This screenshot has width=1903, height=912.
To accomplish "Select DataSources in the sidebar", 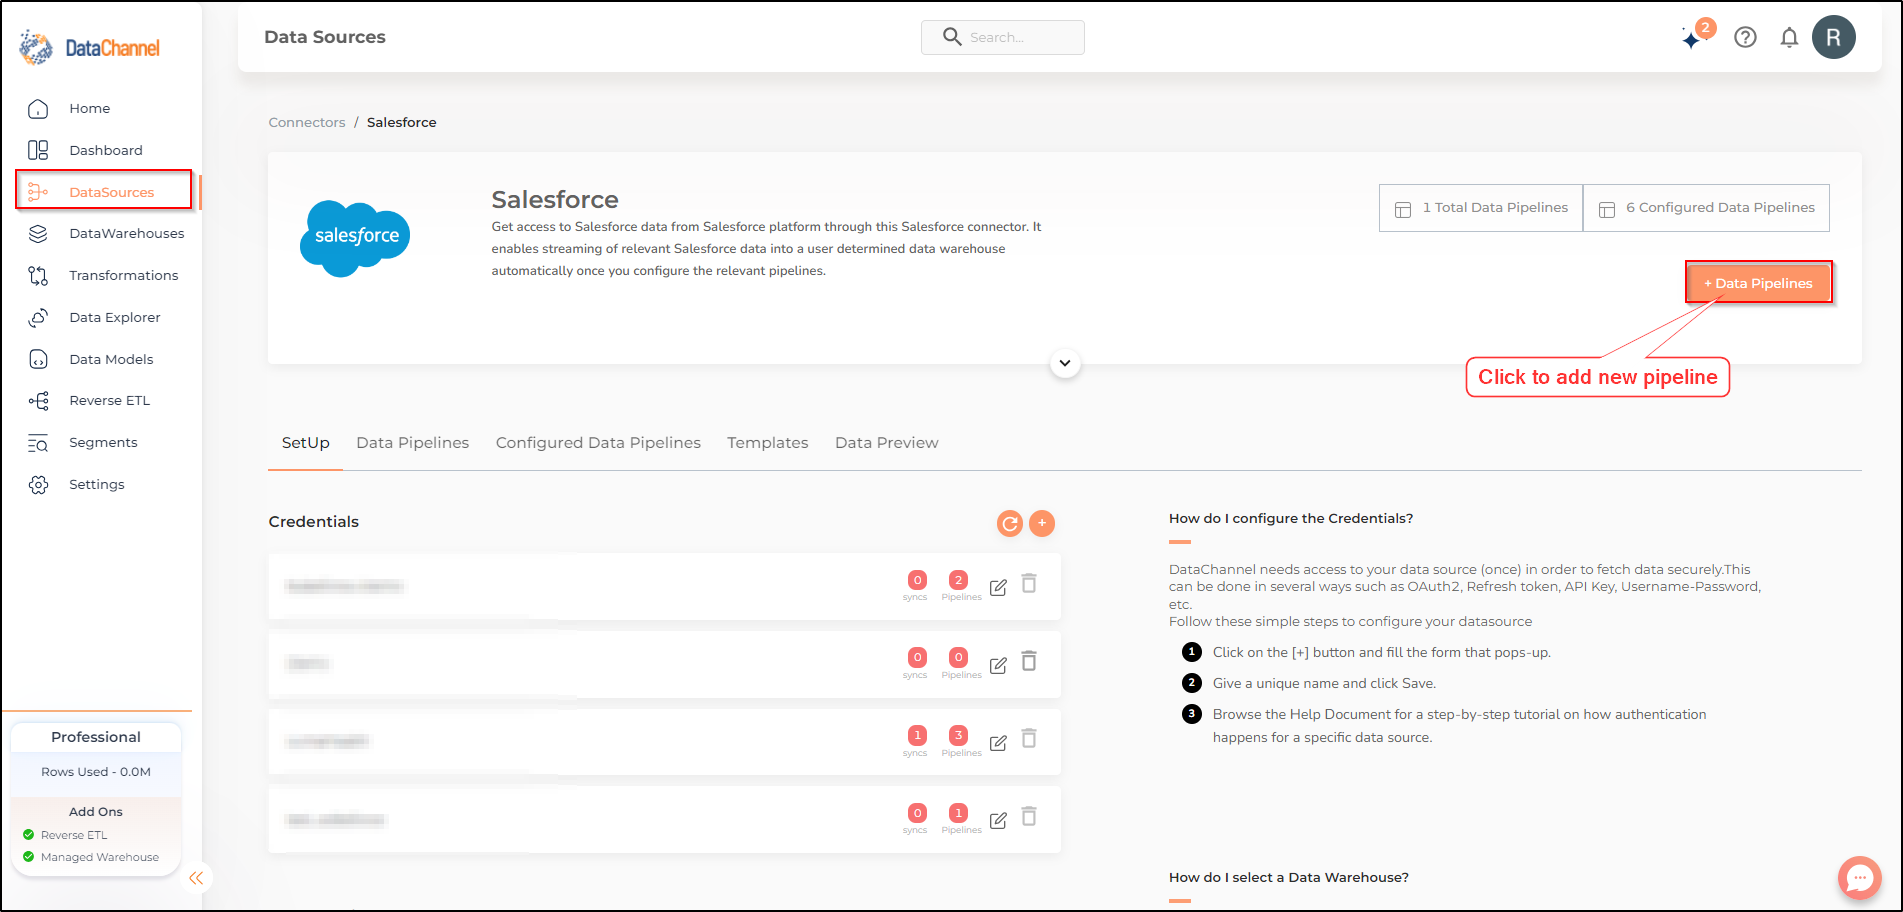I will (104, 191).
